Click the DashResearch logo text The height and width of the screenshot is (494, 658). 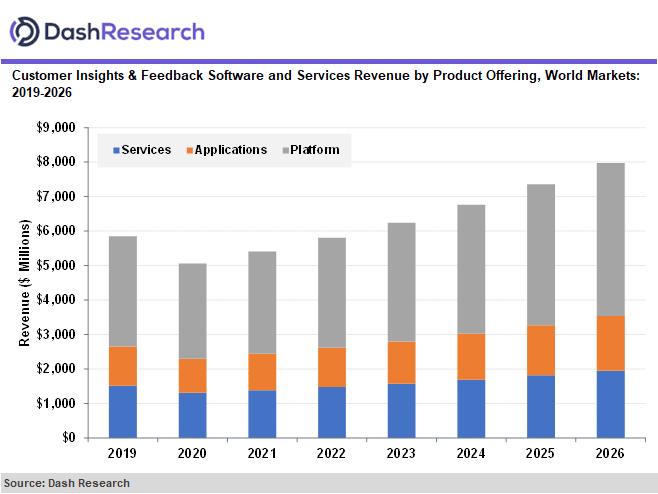pos(124,32)
